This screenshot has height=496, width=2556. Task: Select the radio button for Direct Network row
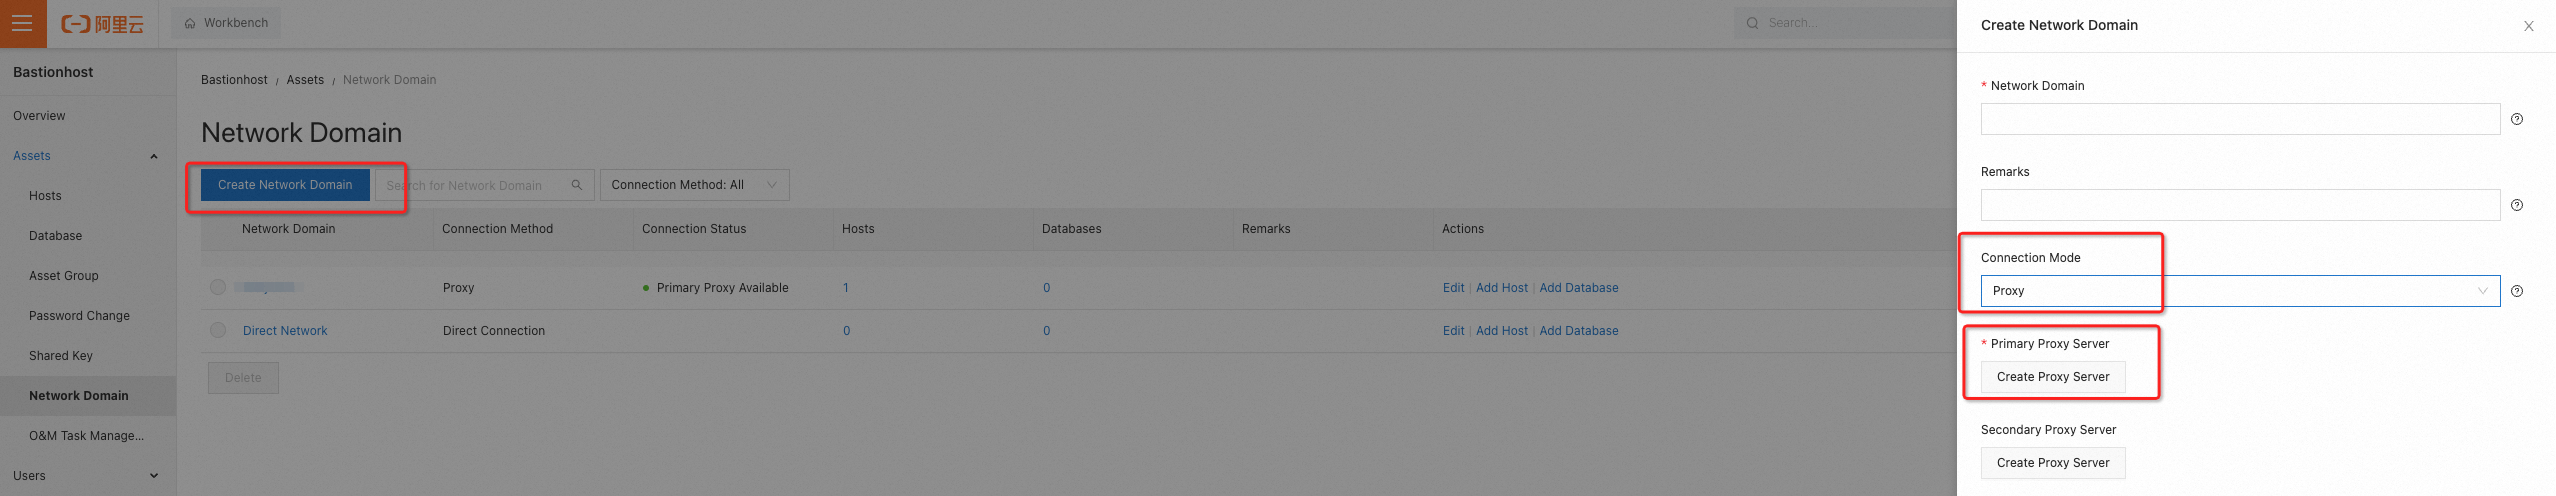pyautogui.click(x=218, y=330)
